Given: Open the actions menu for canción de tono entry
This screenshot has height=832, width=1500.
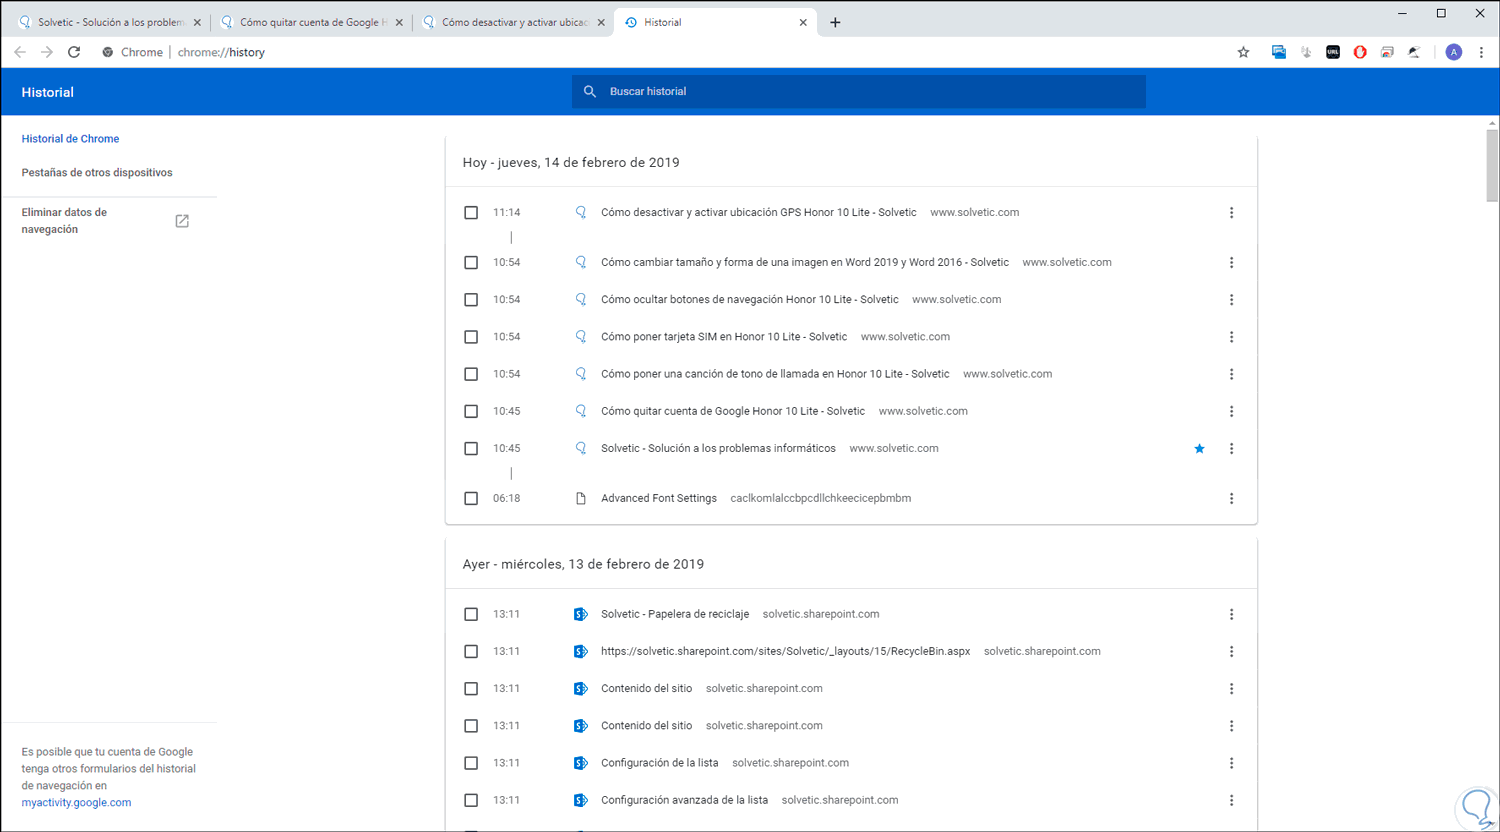Looking at the screenshot, I should pyautogui.click(x=1231, y=374).
